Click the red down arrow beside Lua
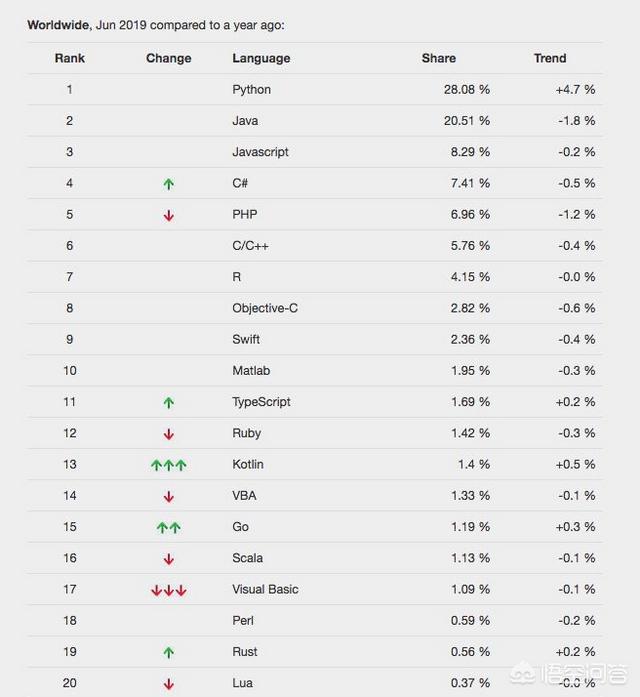 point(168,684)
